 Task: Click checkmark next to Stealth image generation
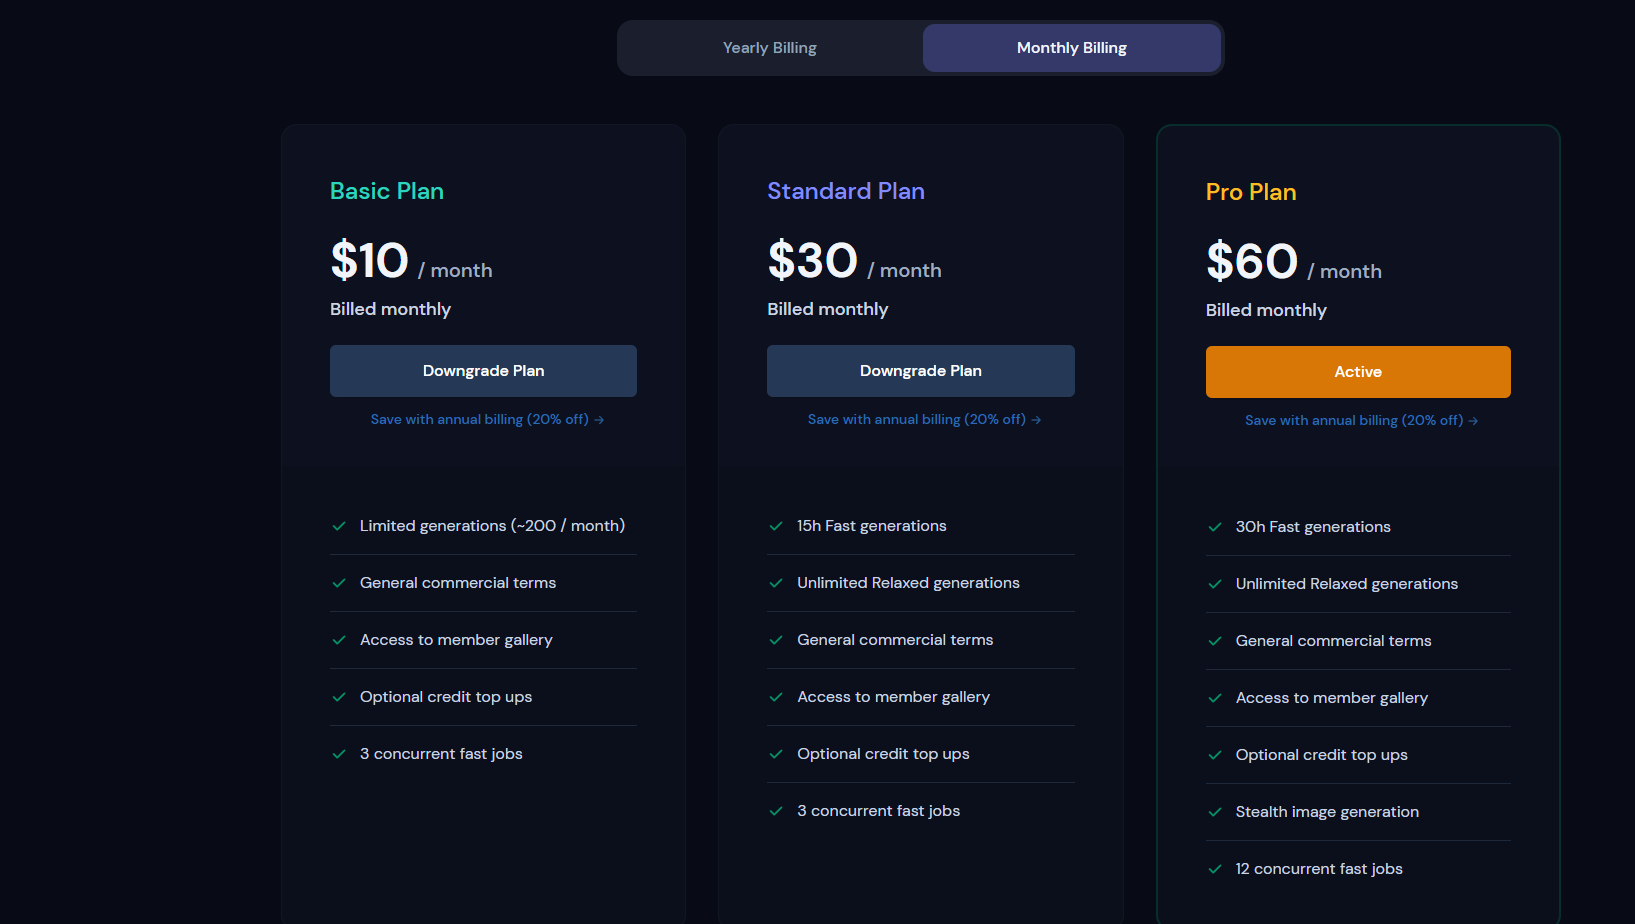coord(1215,812)
